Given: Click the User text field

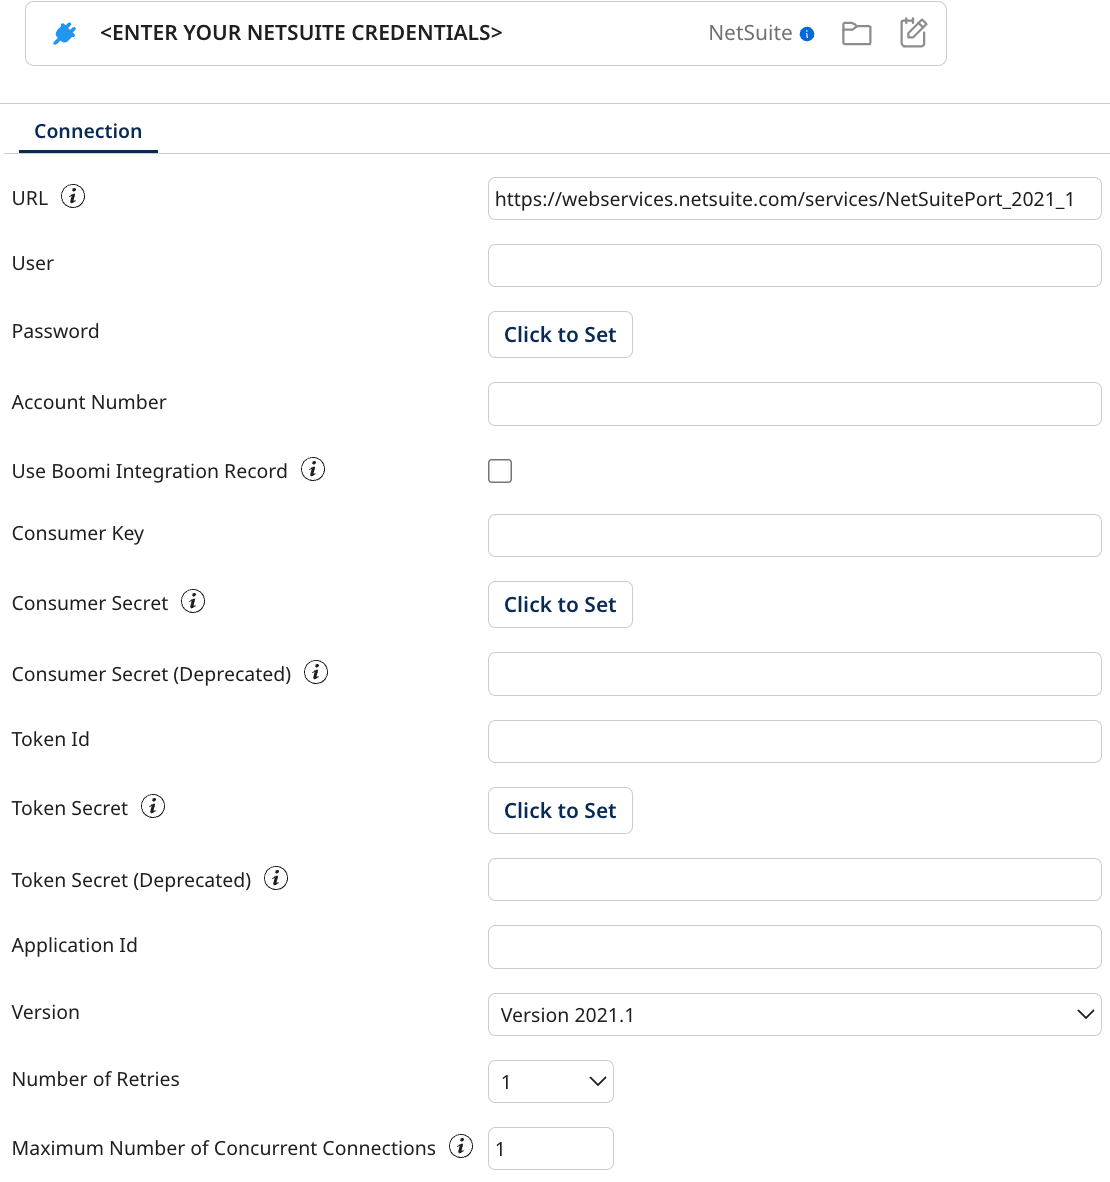Looking at the screenshot, I should tap(794, 265).
